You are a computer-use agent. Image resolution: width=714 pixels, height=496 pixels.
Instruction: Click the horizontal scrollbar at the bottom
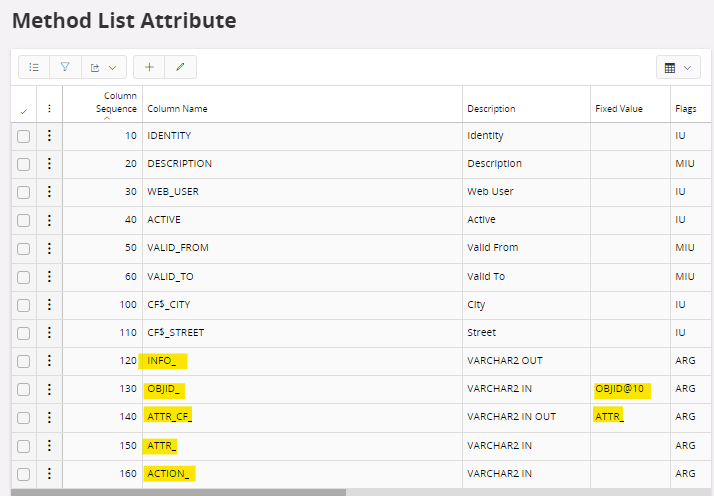[180, 492]
